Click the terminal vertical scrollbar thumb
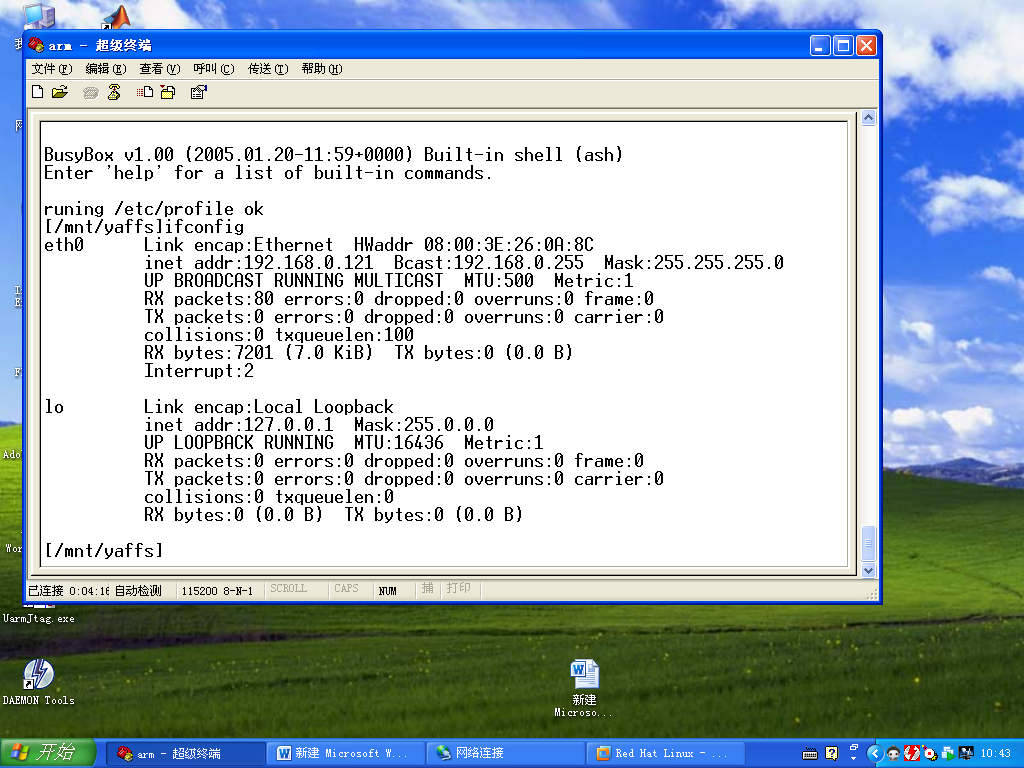Viewport: 1024px width, 768px height. point(869,543)
